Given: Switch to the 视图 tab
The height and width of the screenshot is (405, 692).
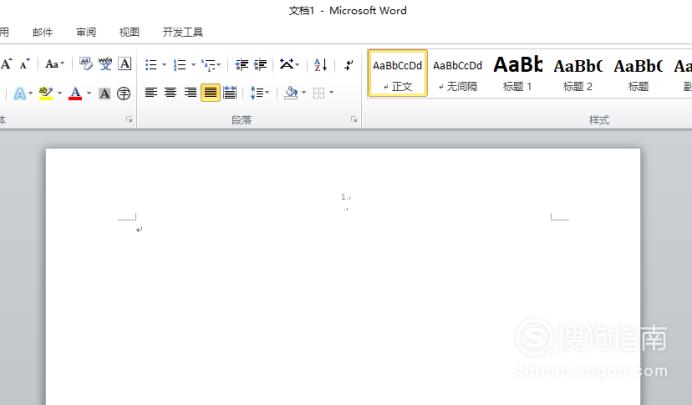Looking at the screenshot, I should click(x=129, y=32).
